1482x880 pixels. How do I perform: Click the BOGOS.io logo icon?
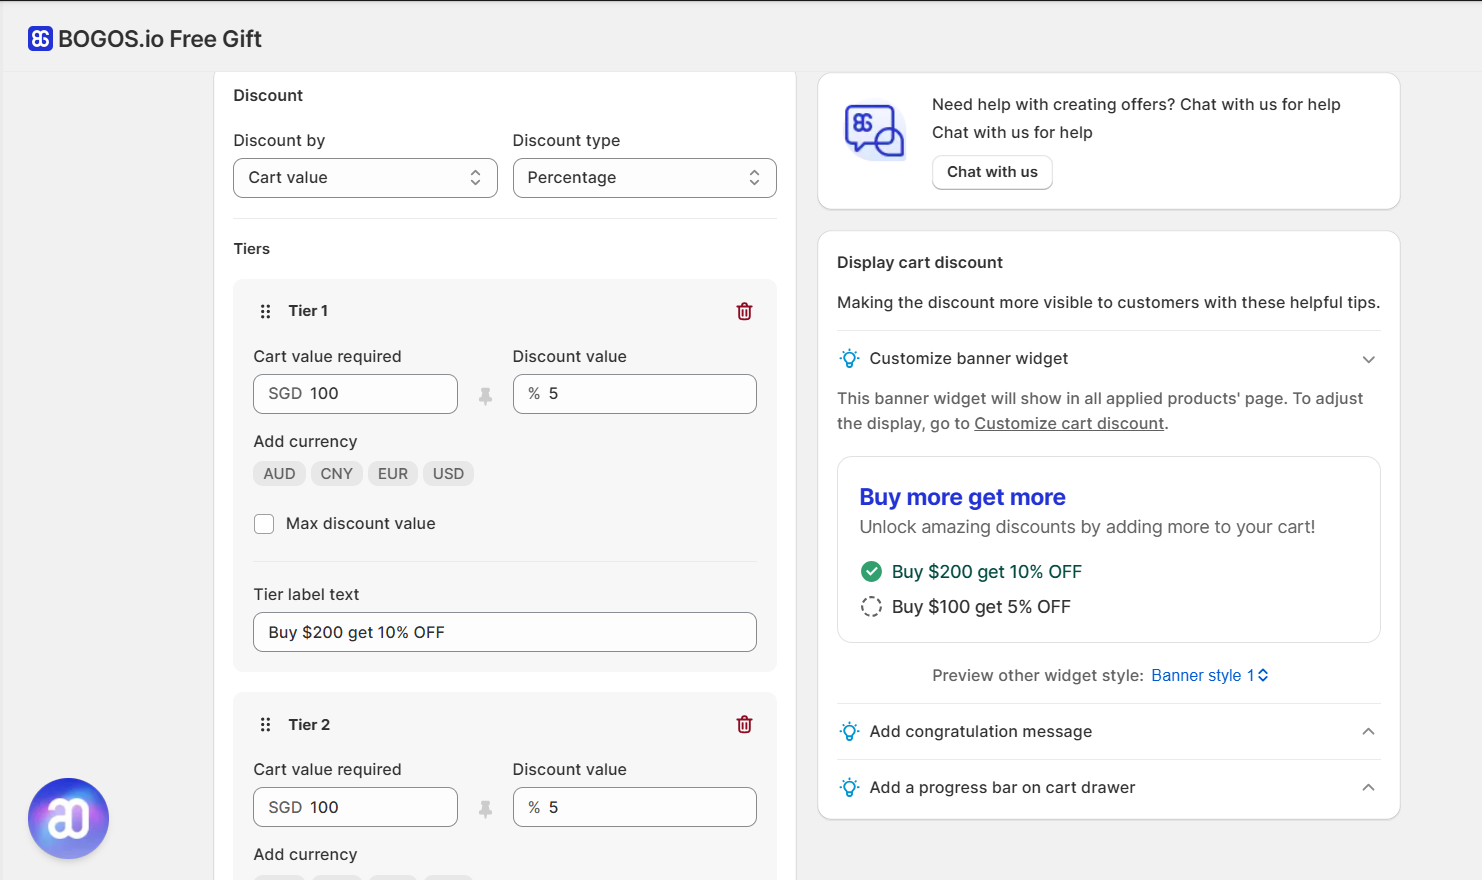(40, 39)
